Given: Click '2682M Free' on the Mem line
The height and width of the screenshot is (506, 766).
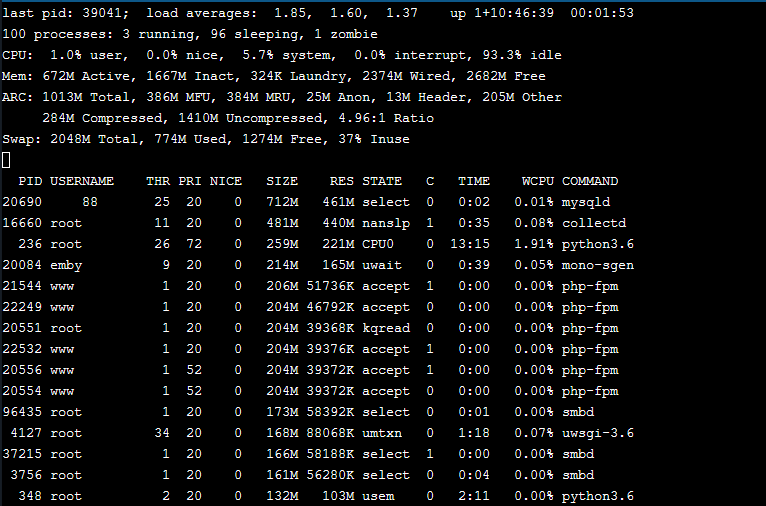Looking at the screenshot, I should (x=506, y=76).
